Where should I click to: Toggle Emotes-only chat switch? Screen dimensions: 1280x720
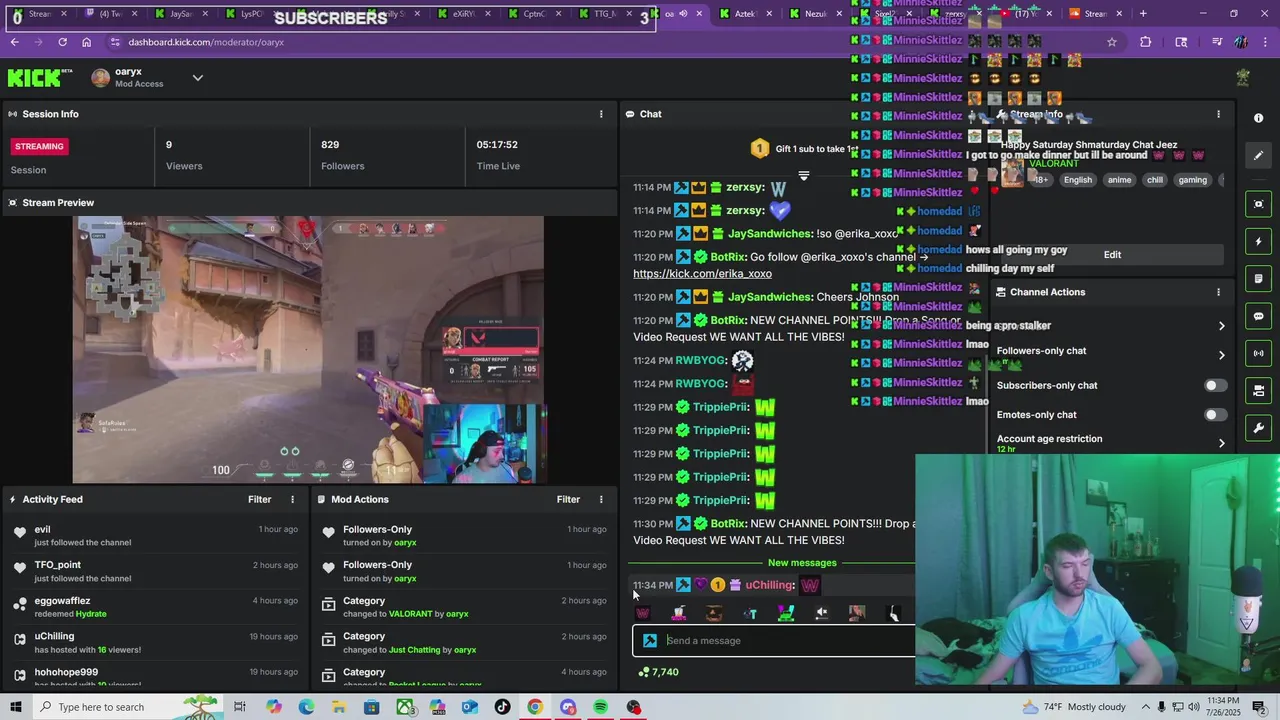coord(1214,415)
